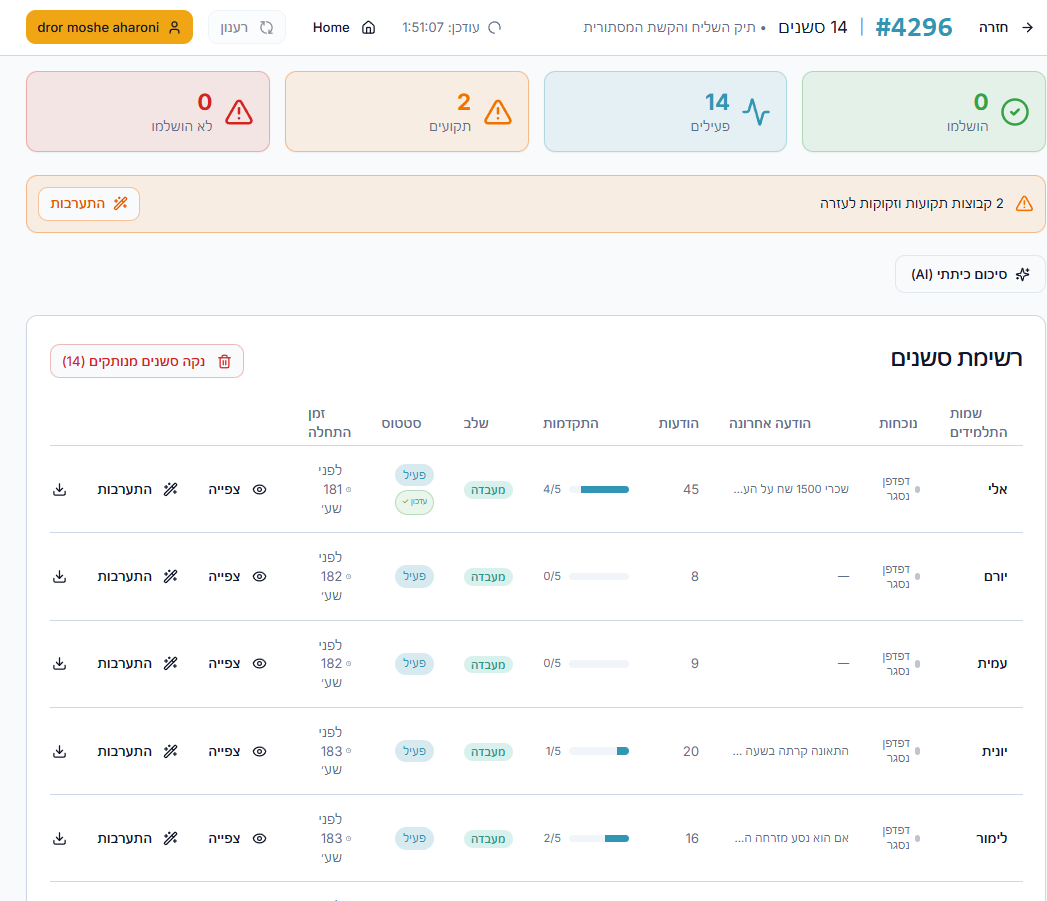The image size is (1047, 901).
Task: Download the session of יונית
Action: coord(59,751)
